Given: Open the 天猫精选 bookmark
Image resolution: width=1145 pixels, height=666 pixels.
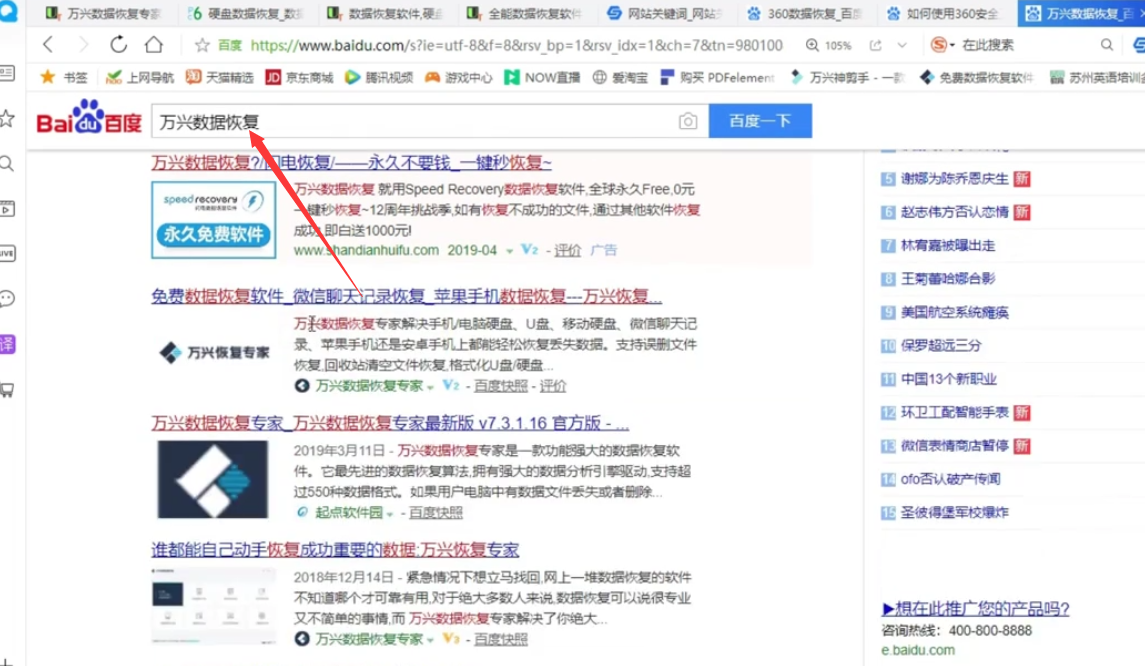Looking at the screenshot, I should (219, 77).
